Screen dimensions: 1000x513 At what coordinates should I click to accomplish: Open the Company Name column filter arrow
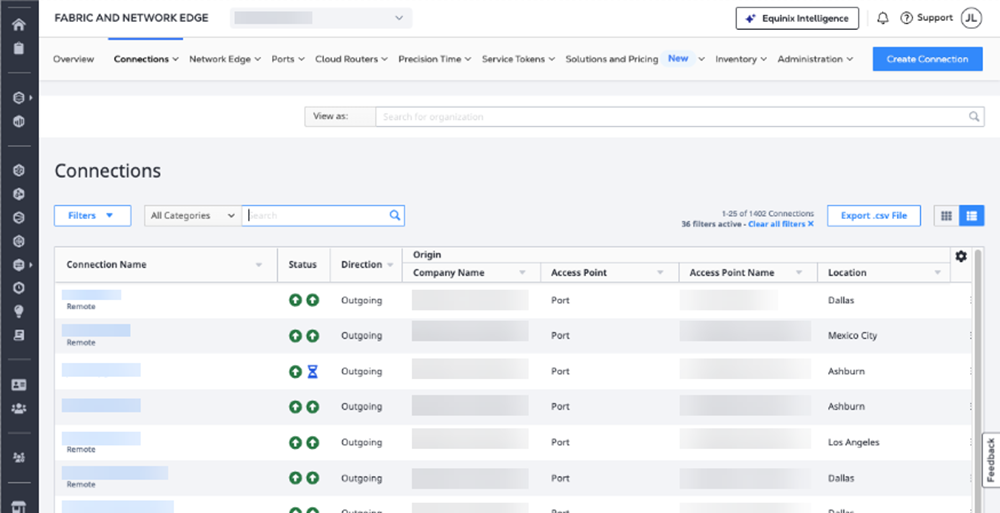(522, 272)
